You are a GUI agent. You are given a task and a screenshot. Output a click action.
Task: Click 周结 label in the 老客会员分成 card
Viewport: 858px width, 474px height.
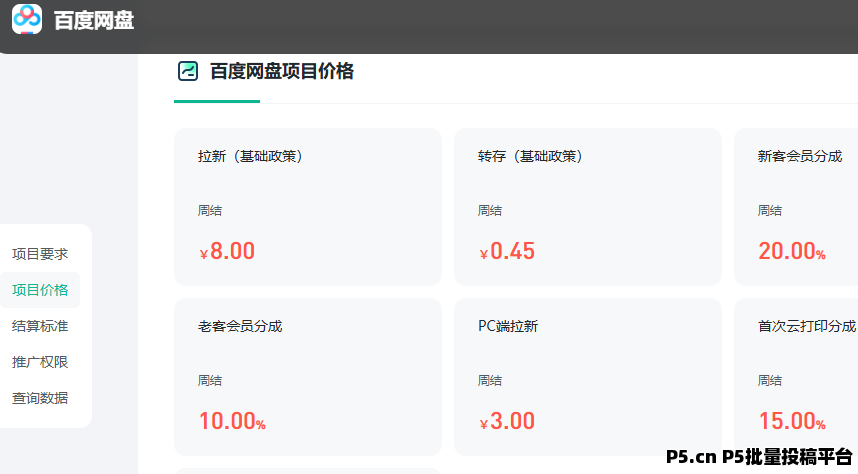coord(210,381)
